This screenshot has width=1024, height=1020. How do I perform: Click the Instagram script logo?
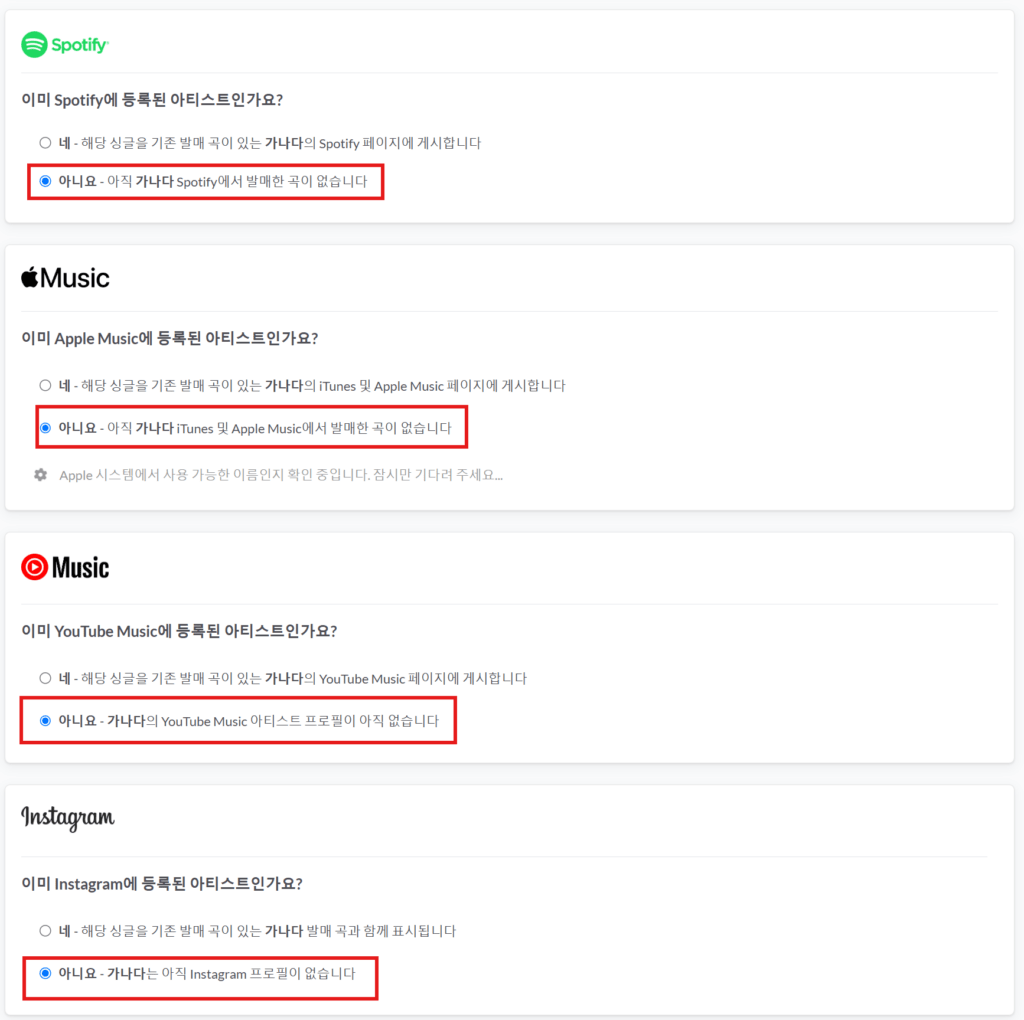click(68, 817)
